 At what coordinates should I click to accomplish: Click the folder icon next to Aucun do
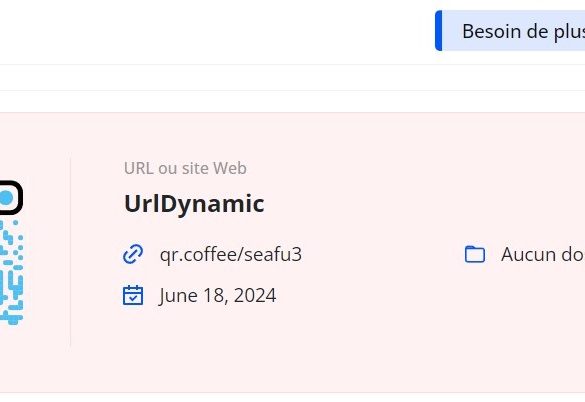point(475,254)
